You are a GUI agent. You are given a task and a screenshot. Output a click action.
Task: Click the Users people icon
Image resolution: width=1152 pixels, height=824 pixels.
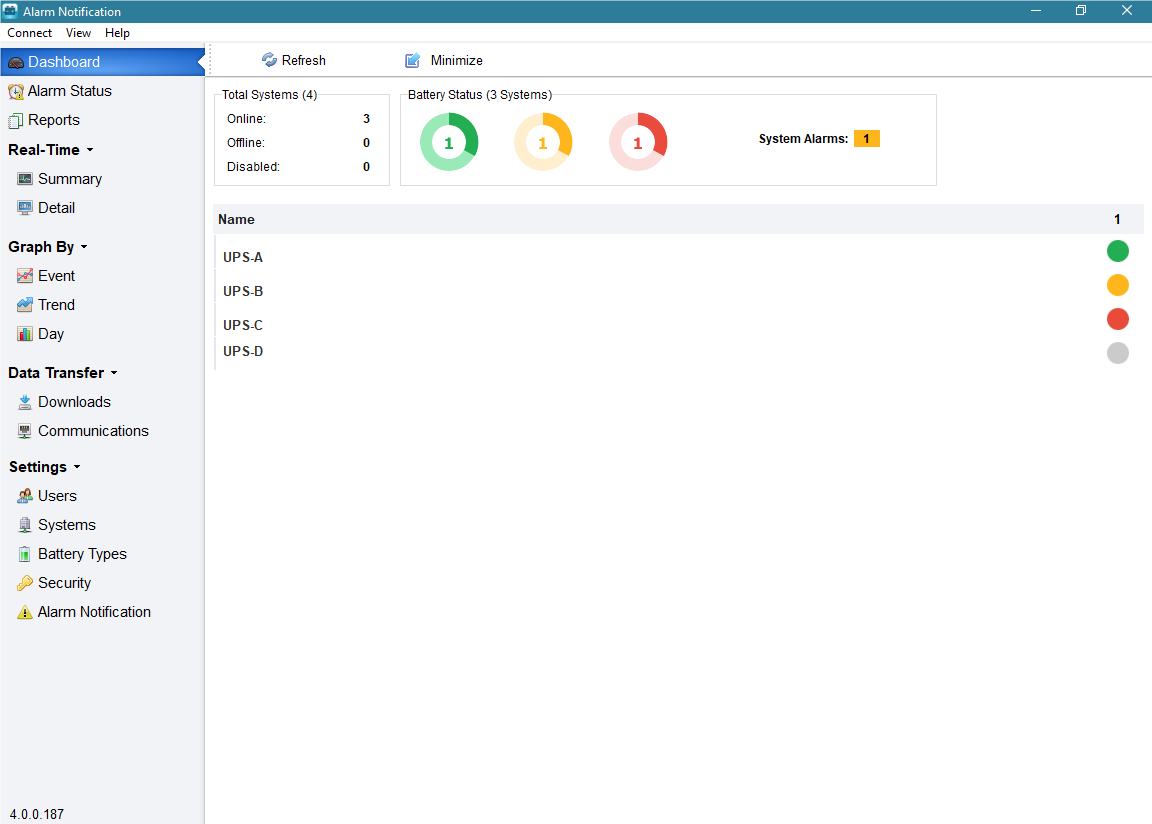(x=25, y=496)
